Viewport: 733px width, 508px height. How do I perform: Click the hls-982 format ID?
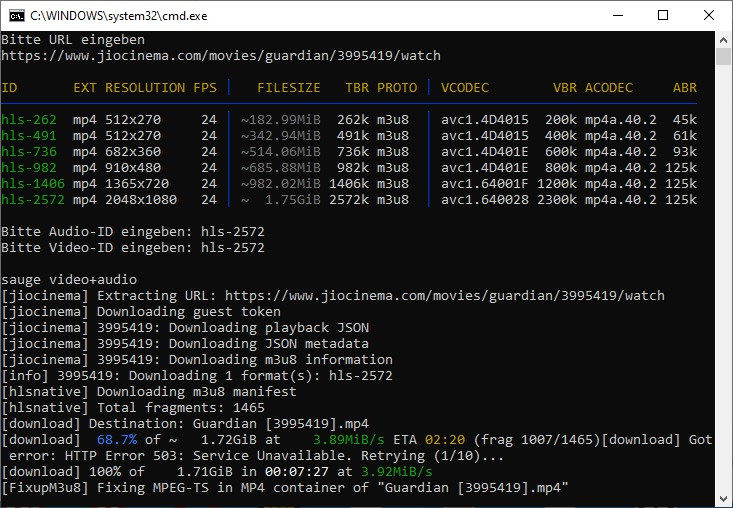29,168
